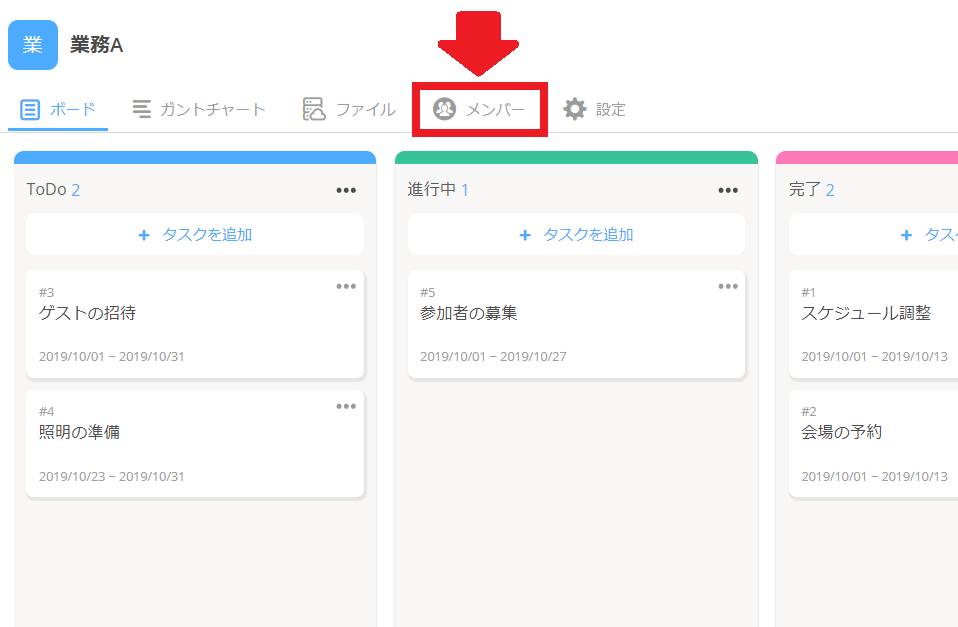Open the options menu on task 参加者の募集
Image resolution: width=958 pixels, height=627 pixels.
pos(727,286)
